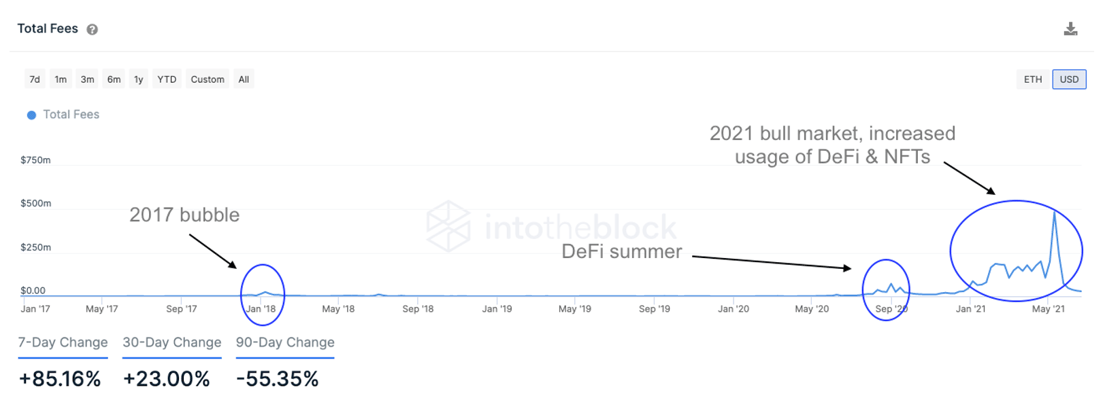Select the 7d time range
Screen dimensions: 1120x417
pos(34,79)
